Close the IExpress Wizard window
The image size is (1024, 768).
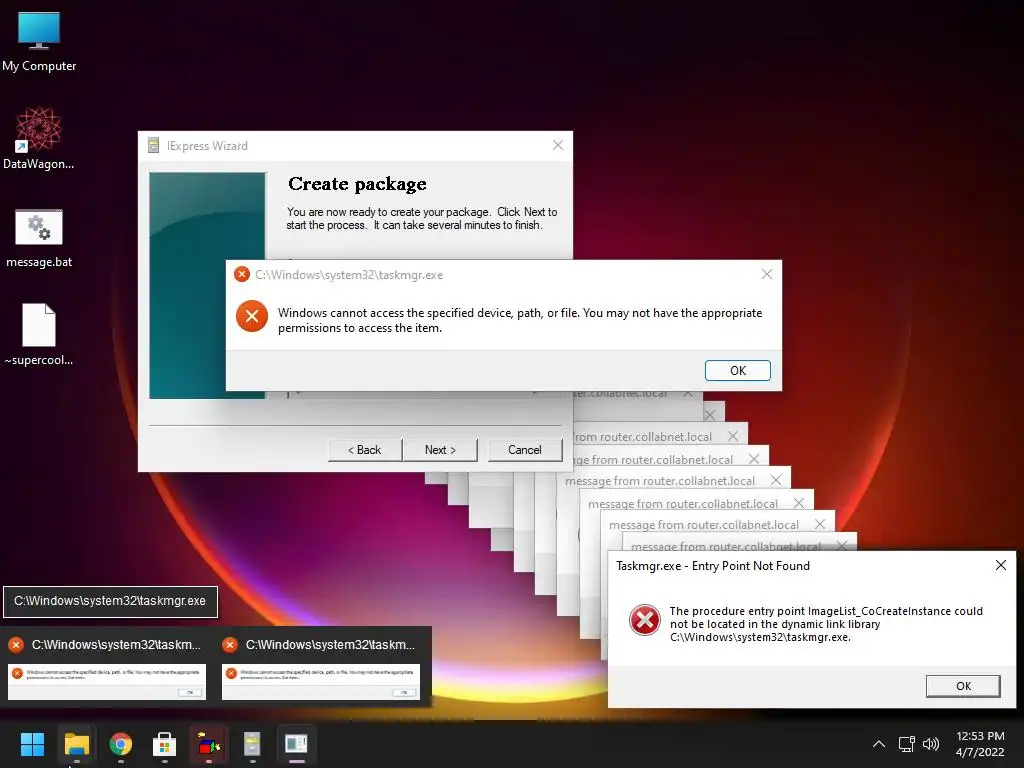558,145
